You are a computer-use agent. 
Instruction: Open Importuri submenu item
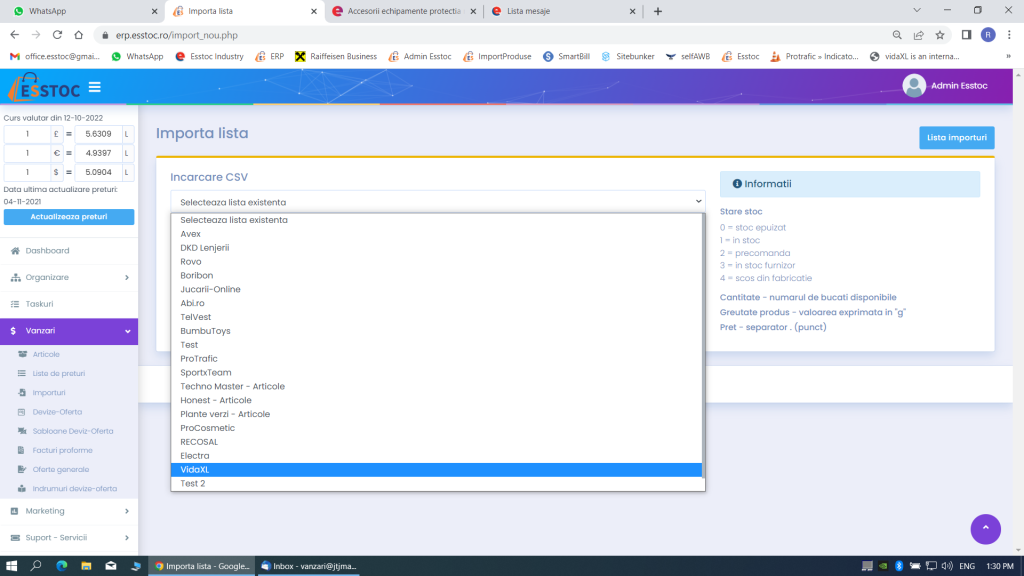[49, 392]
